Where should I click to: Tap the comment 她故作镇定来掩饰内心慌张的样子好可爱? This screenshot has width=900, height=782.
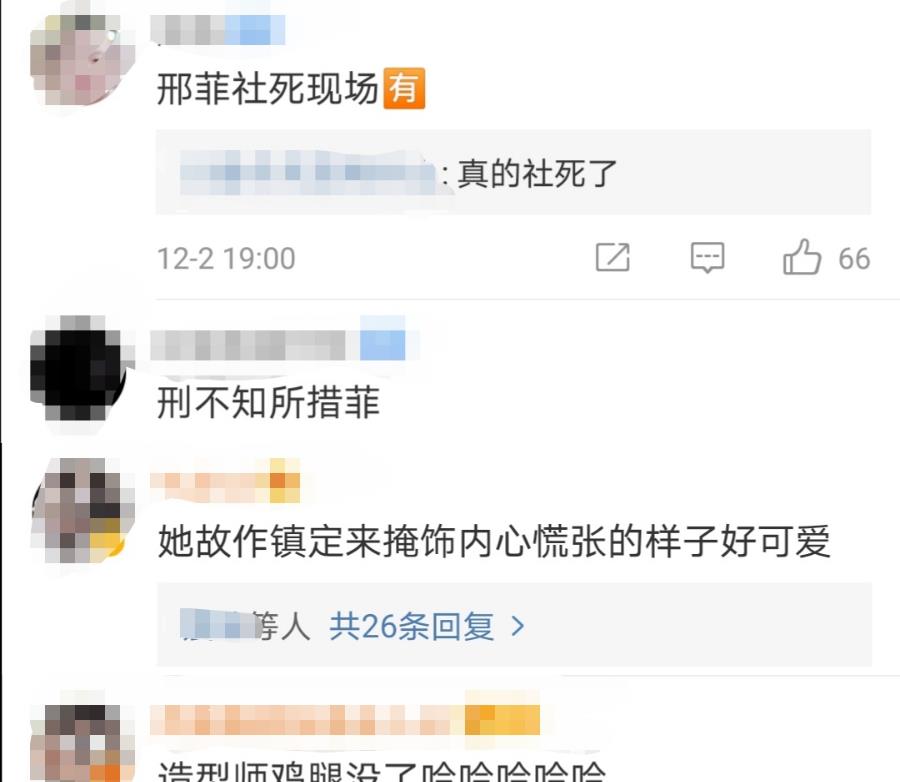pyautogui.click(x=494, y=541)
